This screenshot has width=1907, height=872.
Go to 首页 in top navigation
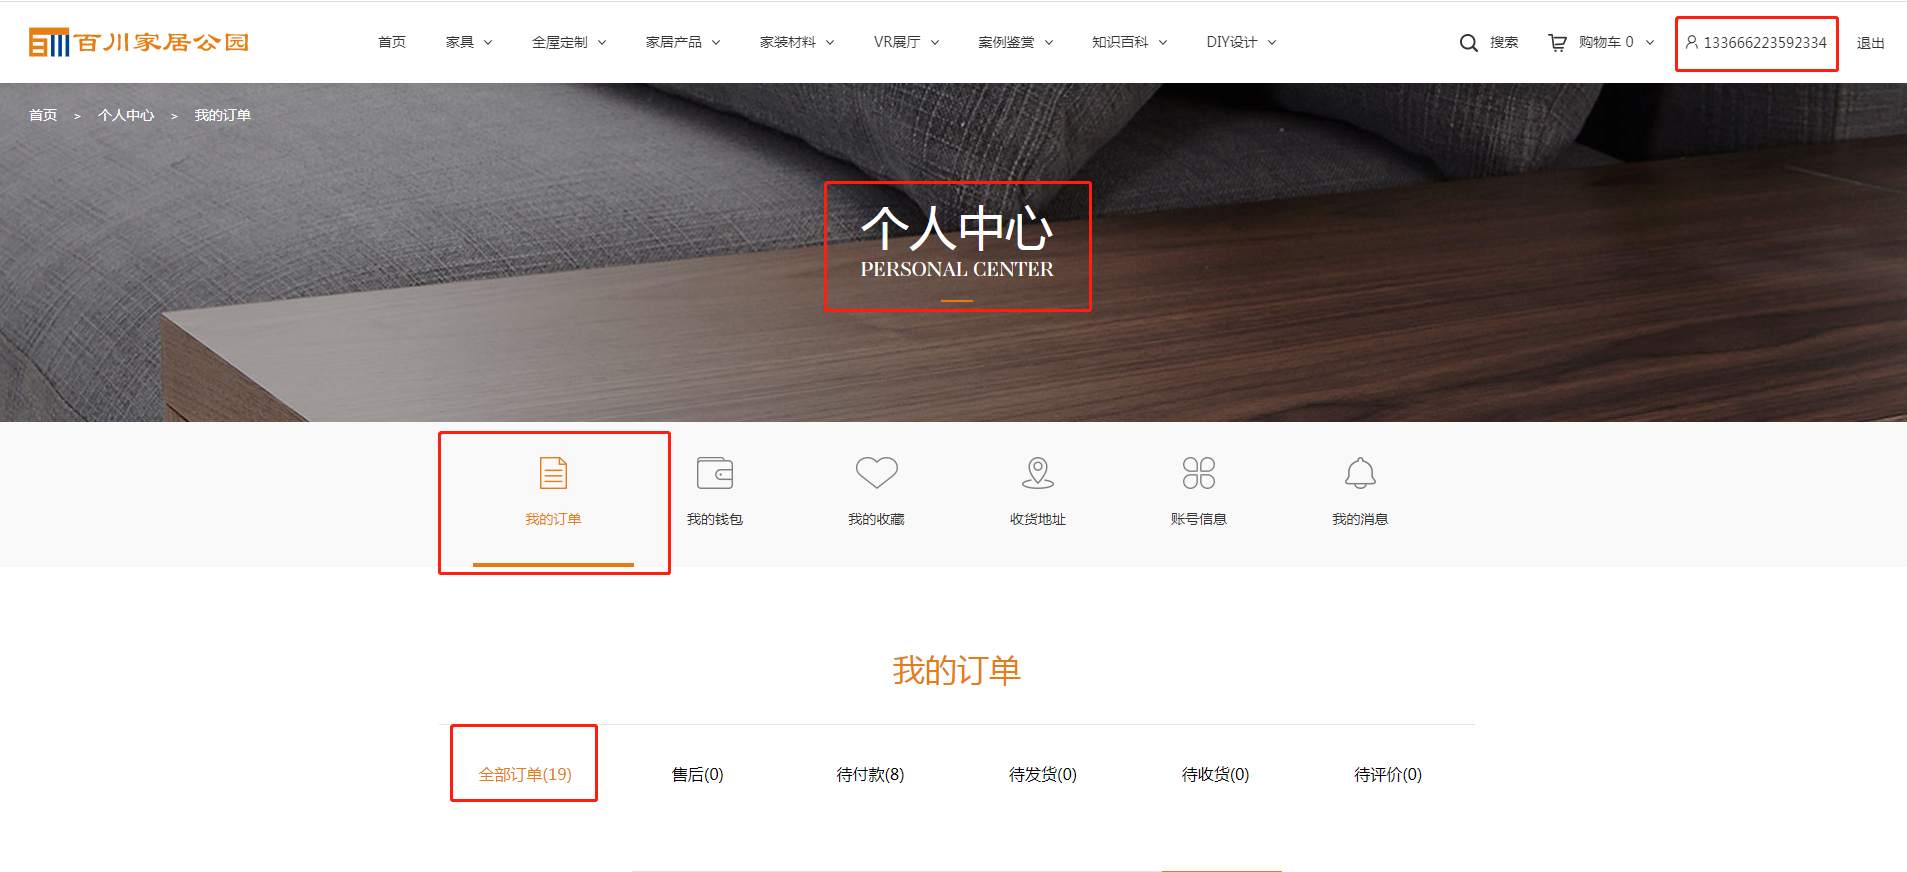392,42
